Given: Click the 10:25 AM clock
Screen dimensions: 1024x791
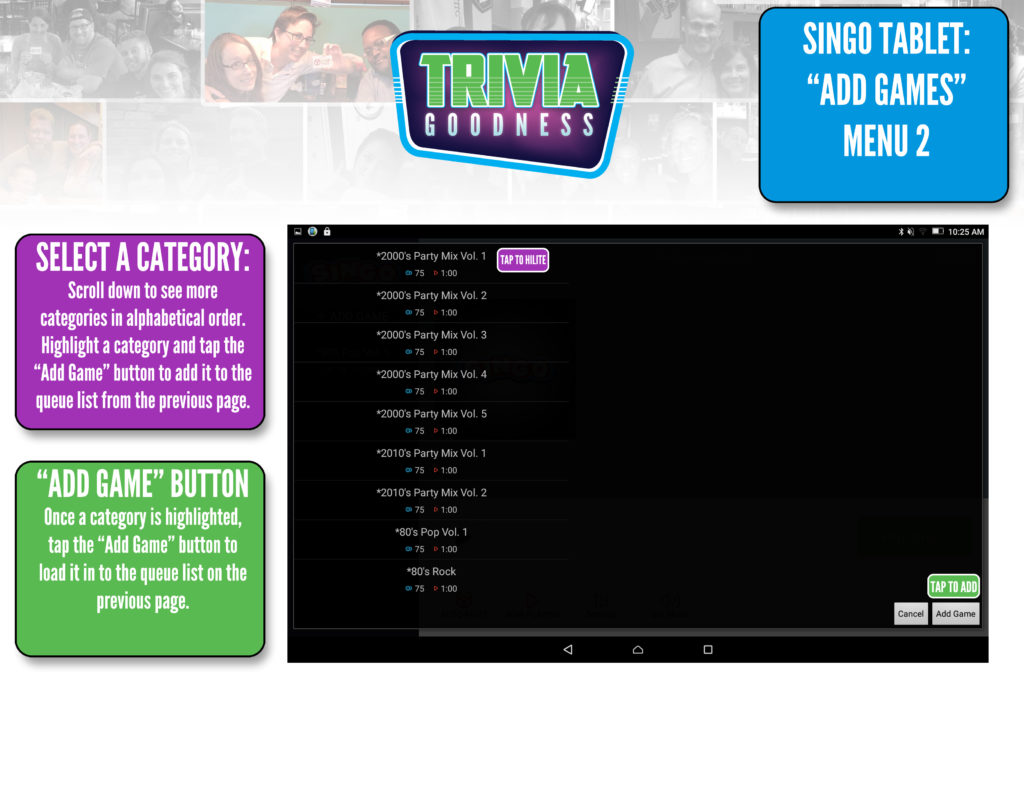Looking at the screenshot, I should (x=966, y=232).
